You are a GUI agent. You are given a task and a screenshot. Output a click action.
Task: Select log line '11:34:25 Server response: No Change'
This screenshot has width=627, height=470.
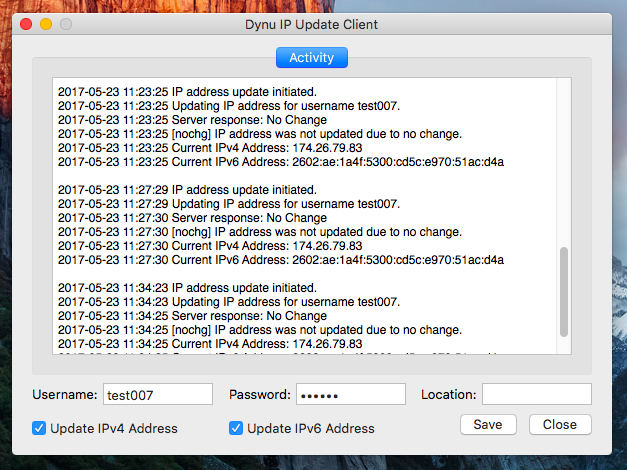tap(192, 316)
